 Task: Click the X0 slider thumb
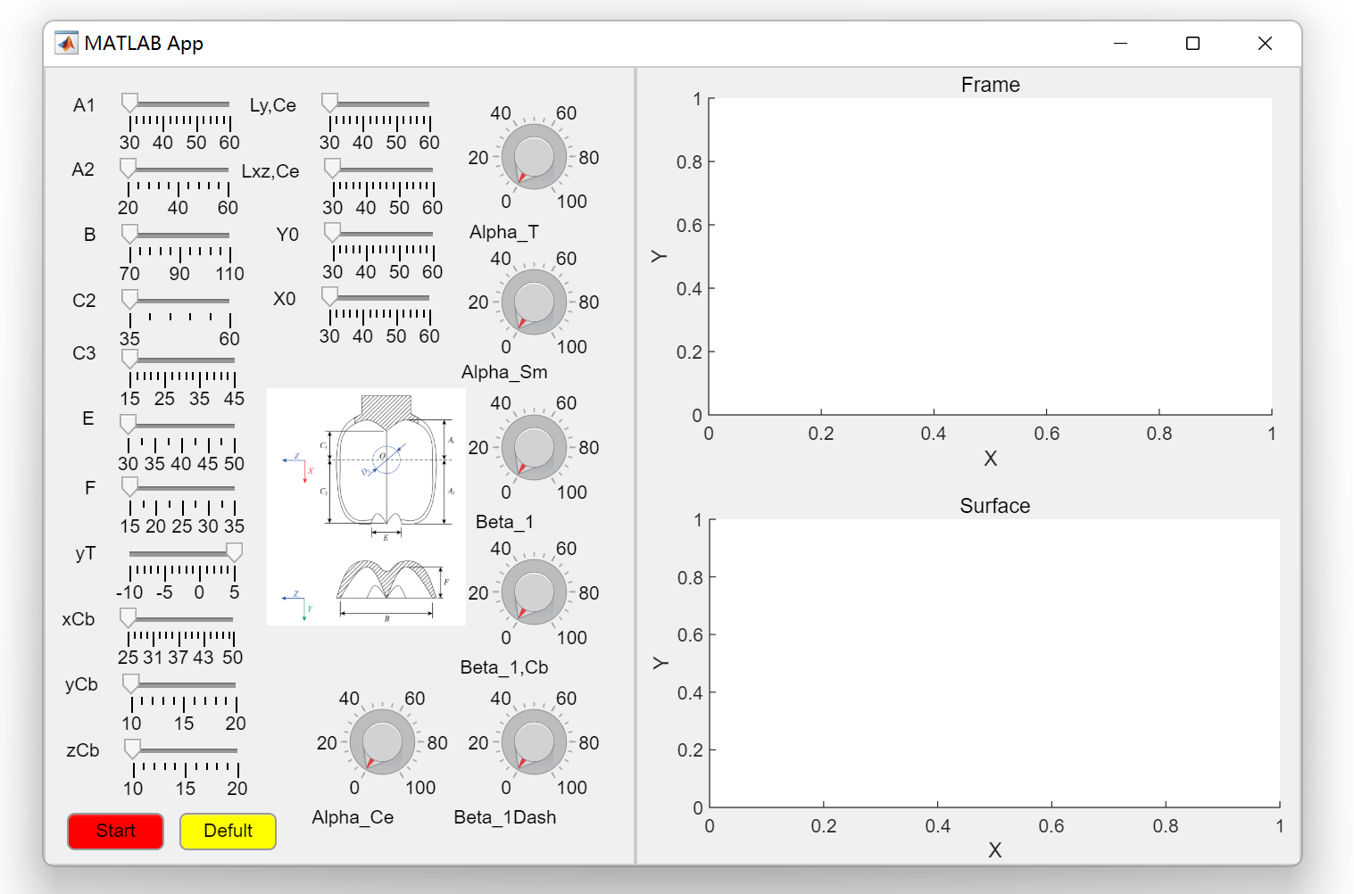coord(329,297)
